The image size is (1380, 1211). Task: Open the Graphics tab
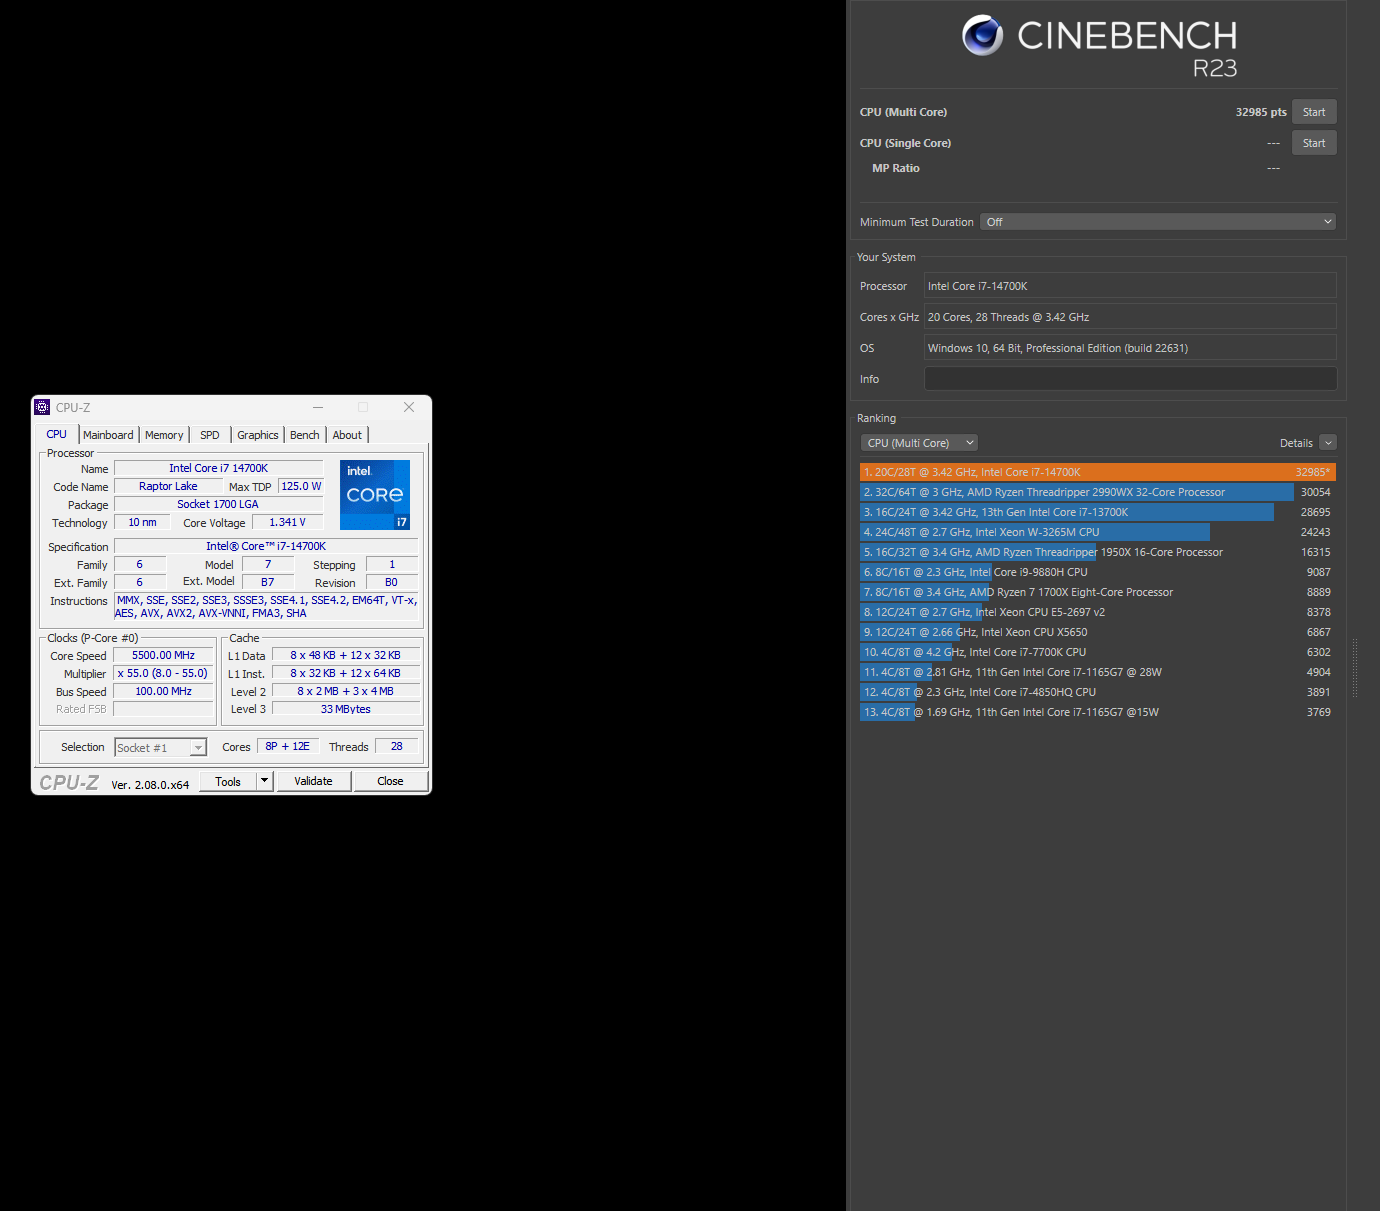pyautogui.click(x=258, y=435)
